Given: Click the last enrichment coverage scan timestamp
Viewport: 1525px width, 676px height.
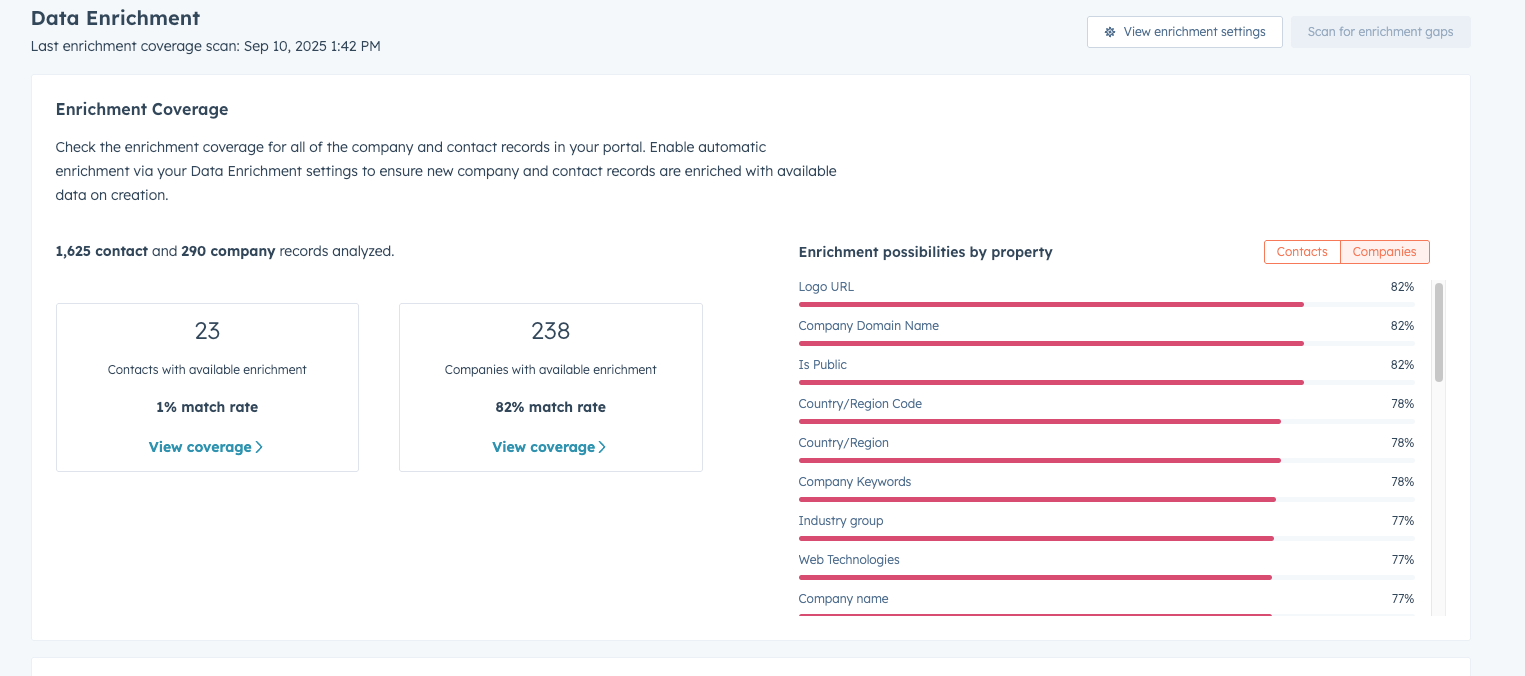Looking at the screenshot, I should point(205,46).
